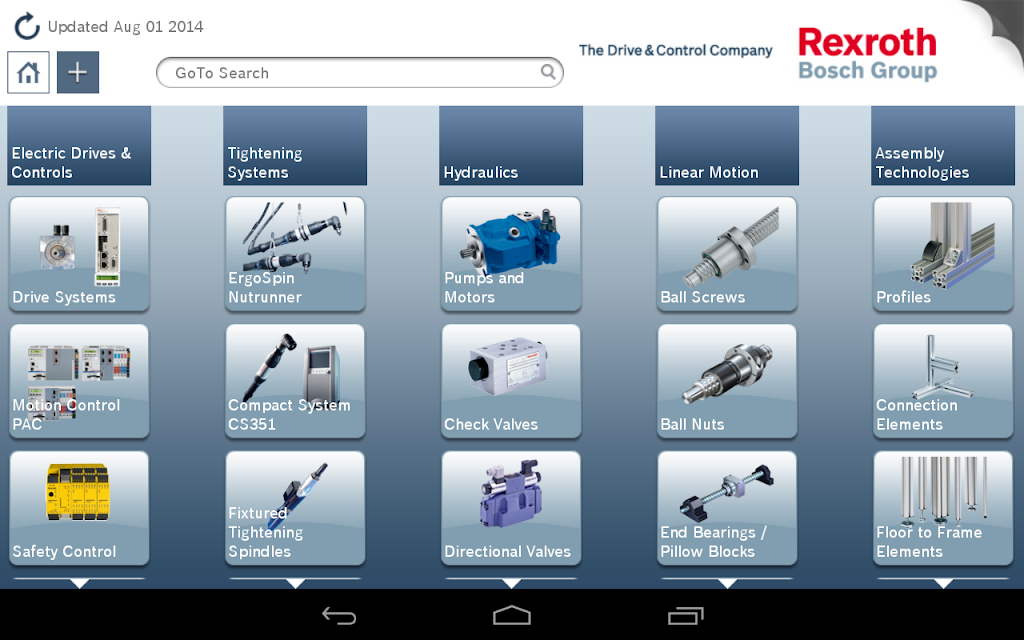Expand more Electric Drives & Controls items
The width and height of the screenshot is (1024, 640).
coord(79,583)
